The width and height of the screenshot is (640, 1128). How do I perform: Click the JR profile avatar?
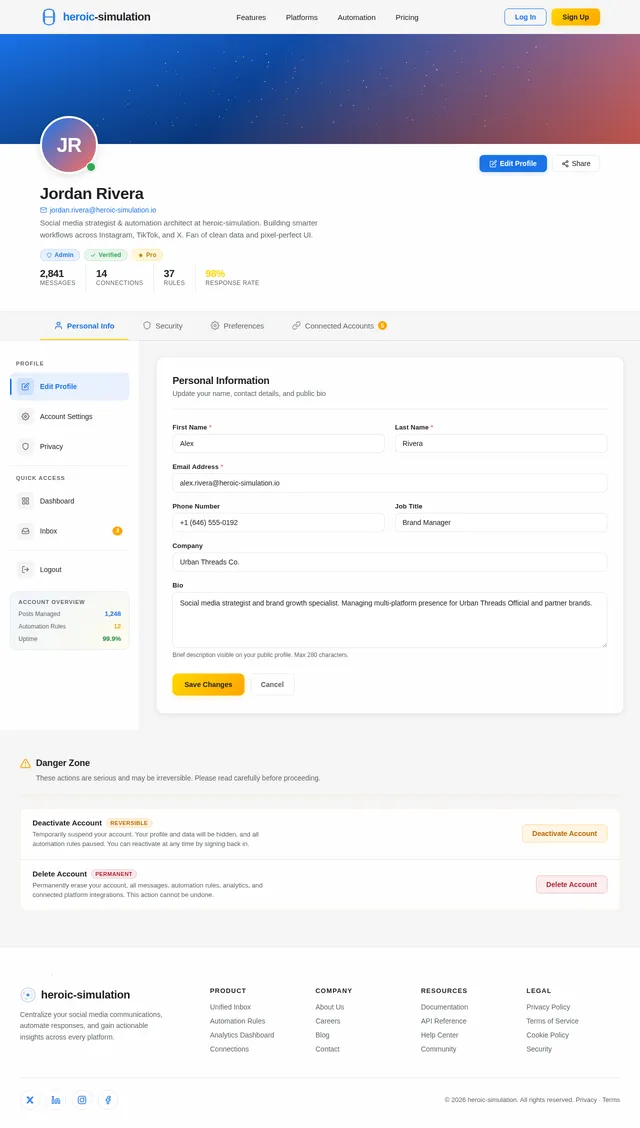tap(69, 145)
